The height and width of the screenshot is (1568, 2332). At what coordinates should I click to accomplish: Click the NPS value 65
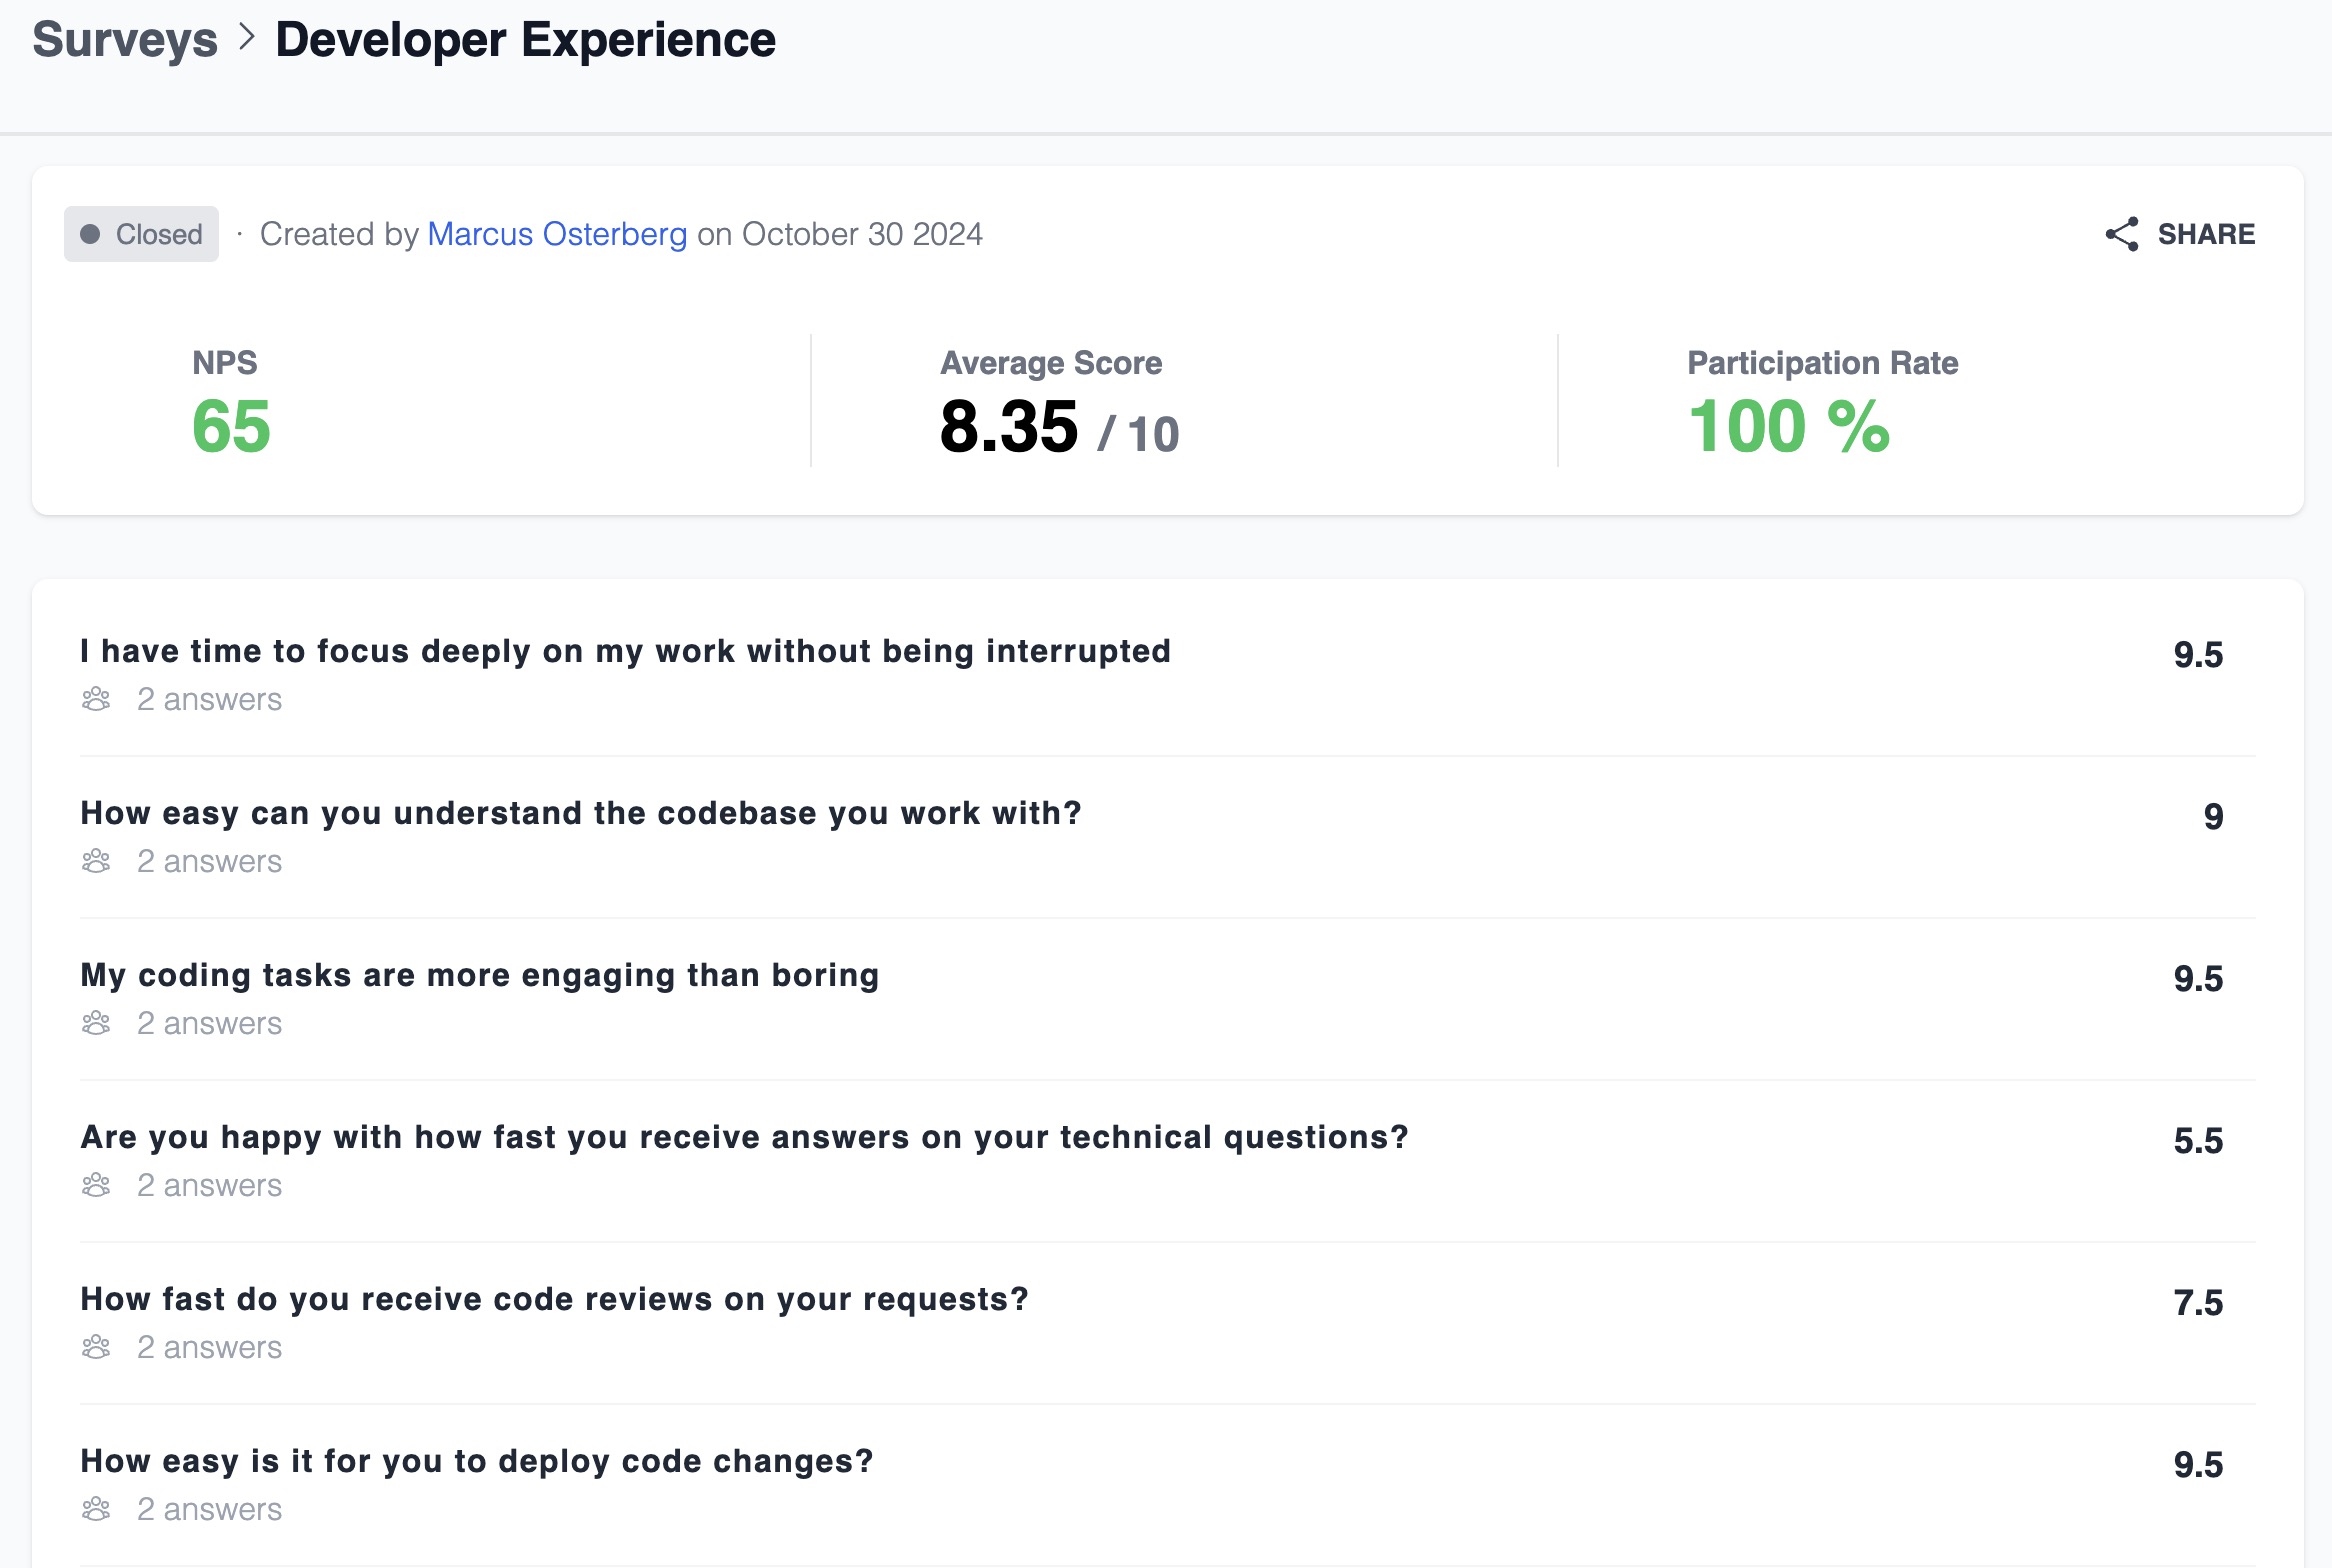231,427
